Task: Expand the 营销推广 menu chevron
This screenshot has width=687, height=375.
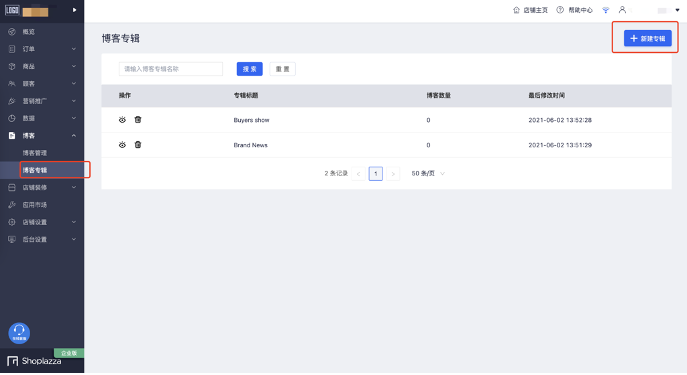Action: pyautogui.click(x=74, y=101)
